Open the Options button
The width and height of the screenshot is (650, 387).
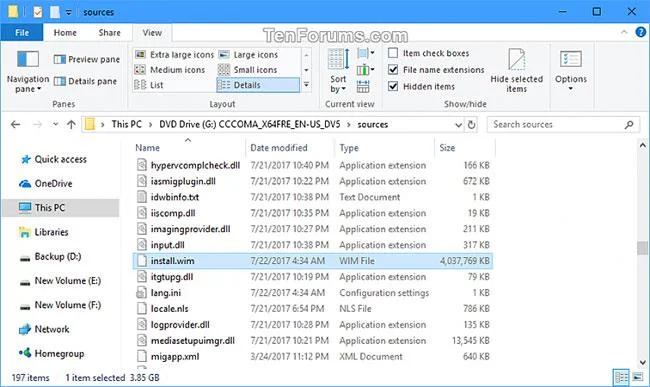(x=571, y=70)
